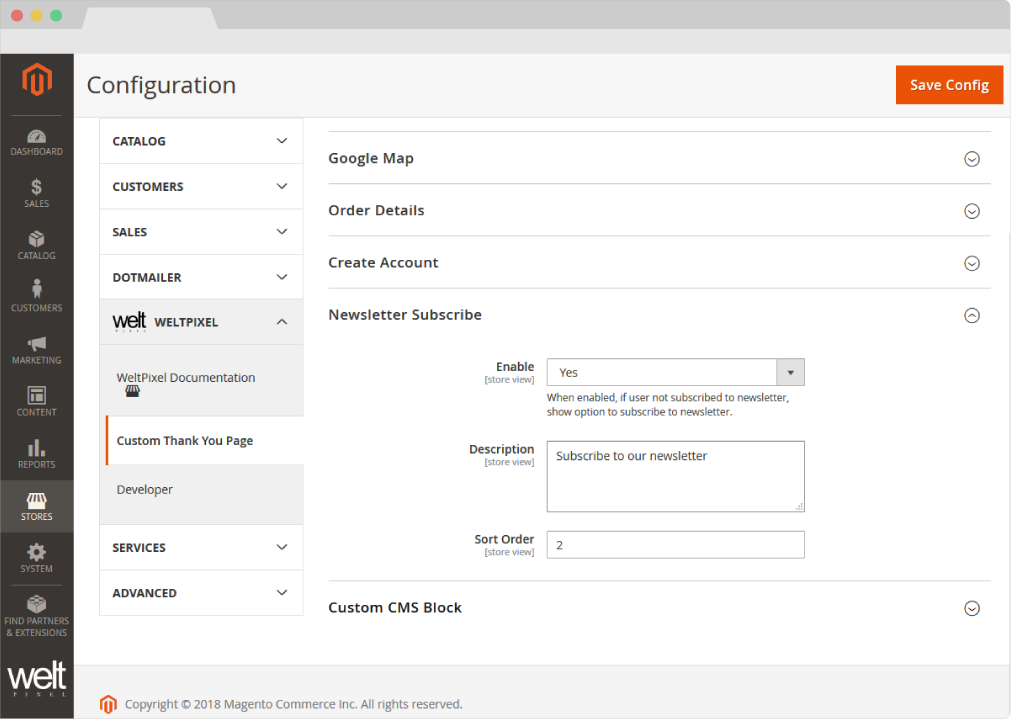The image size is (1015, 719).
Task: Click the Configuration page title
Action: [x=161, y=85]
